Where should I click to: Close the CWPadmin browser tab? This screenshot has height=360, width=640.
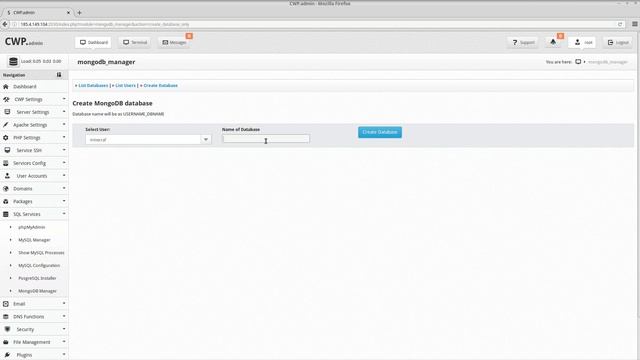[68, 13]
